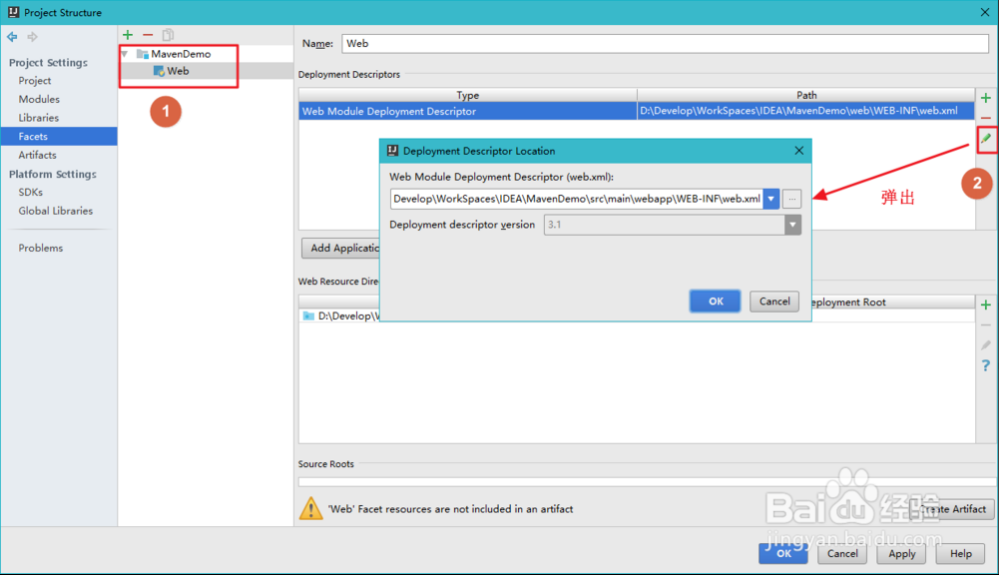The width and height of the screenshot is (999, 575).
Task: Open the Libraries settings page
Action: point(38,118)
